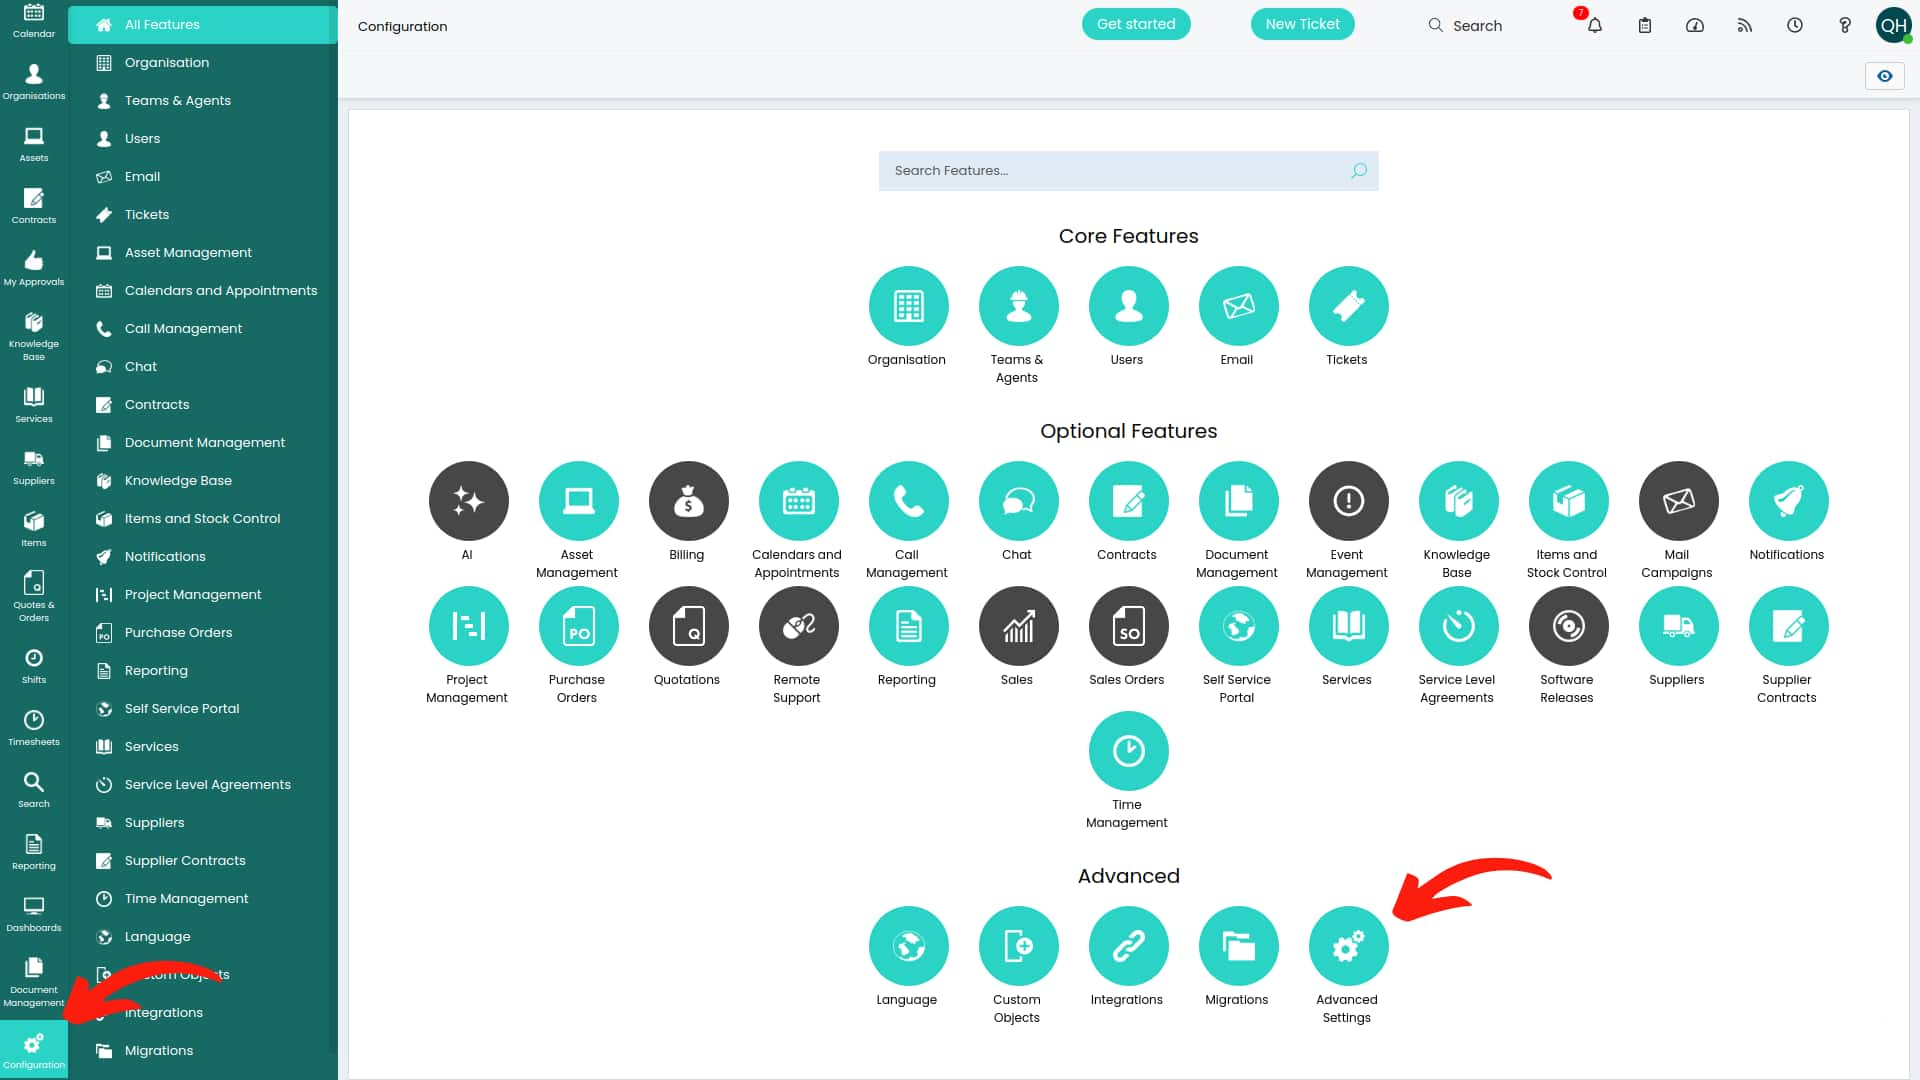Open the Knowledge Base menu entry
This screenshot has height=1080, width=1920.
(x=178, y=480)
